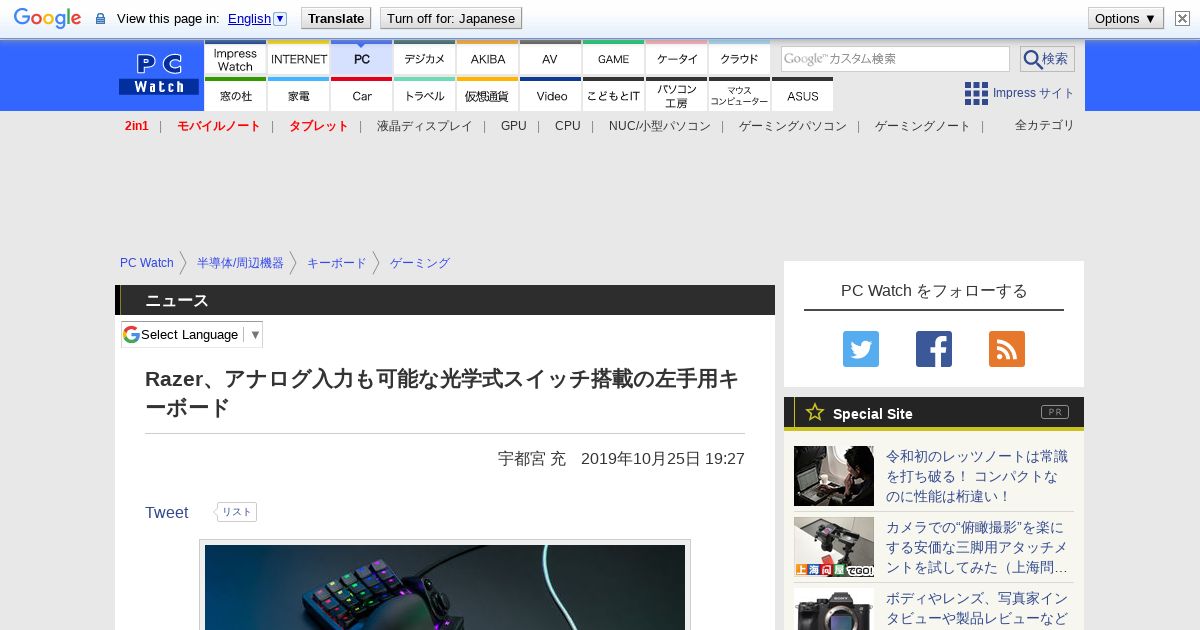
Task: Open the デジカメ tab
Action: tap(425, 59)
